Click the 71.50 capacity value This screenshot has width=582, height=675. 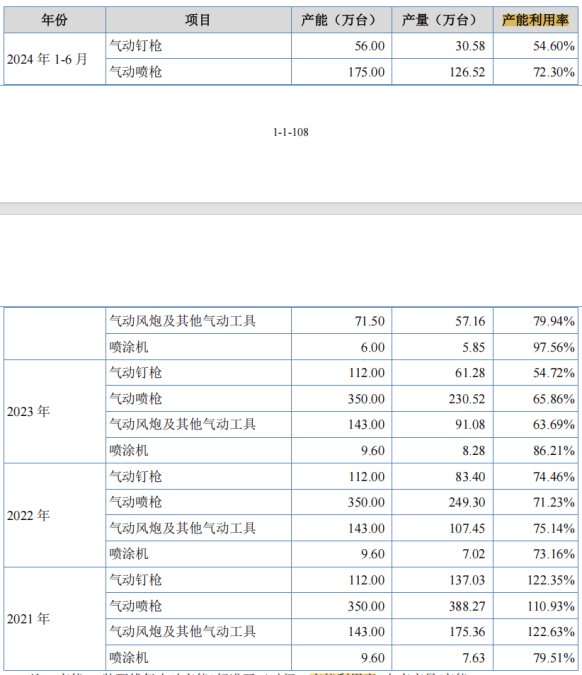(369, 321)
